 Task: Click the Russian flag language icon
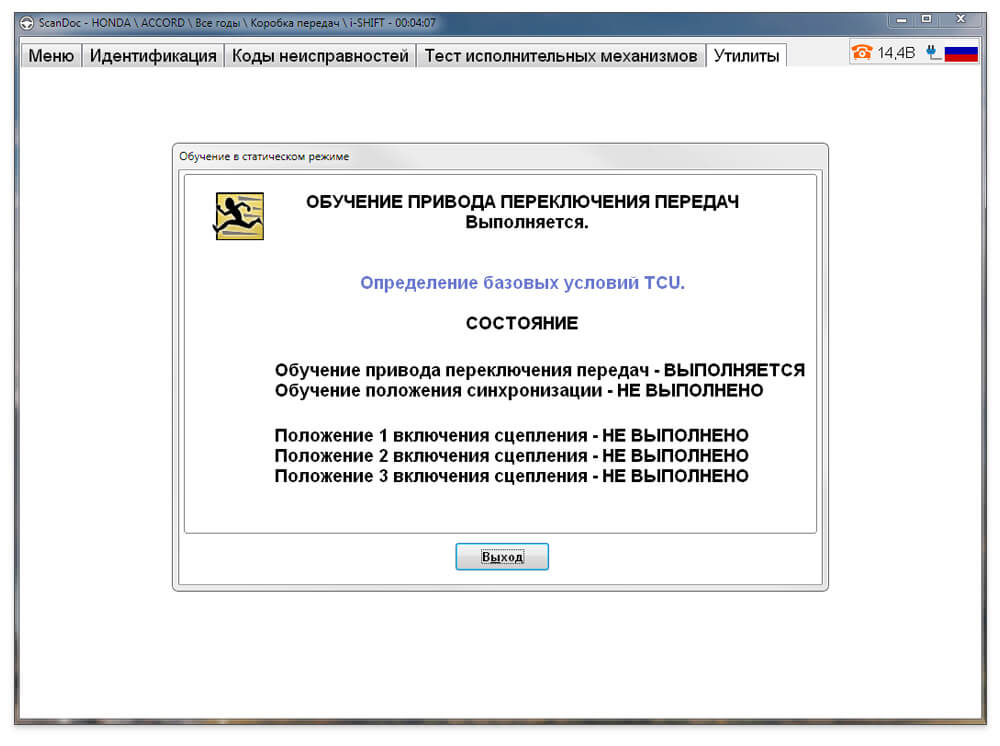(961, 52)
